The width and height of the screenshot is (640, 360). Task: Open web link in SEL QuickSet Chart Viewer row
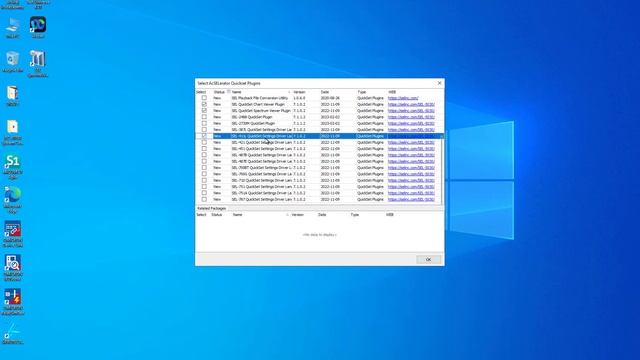point(411,104)
